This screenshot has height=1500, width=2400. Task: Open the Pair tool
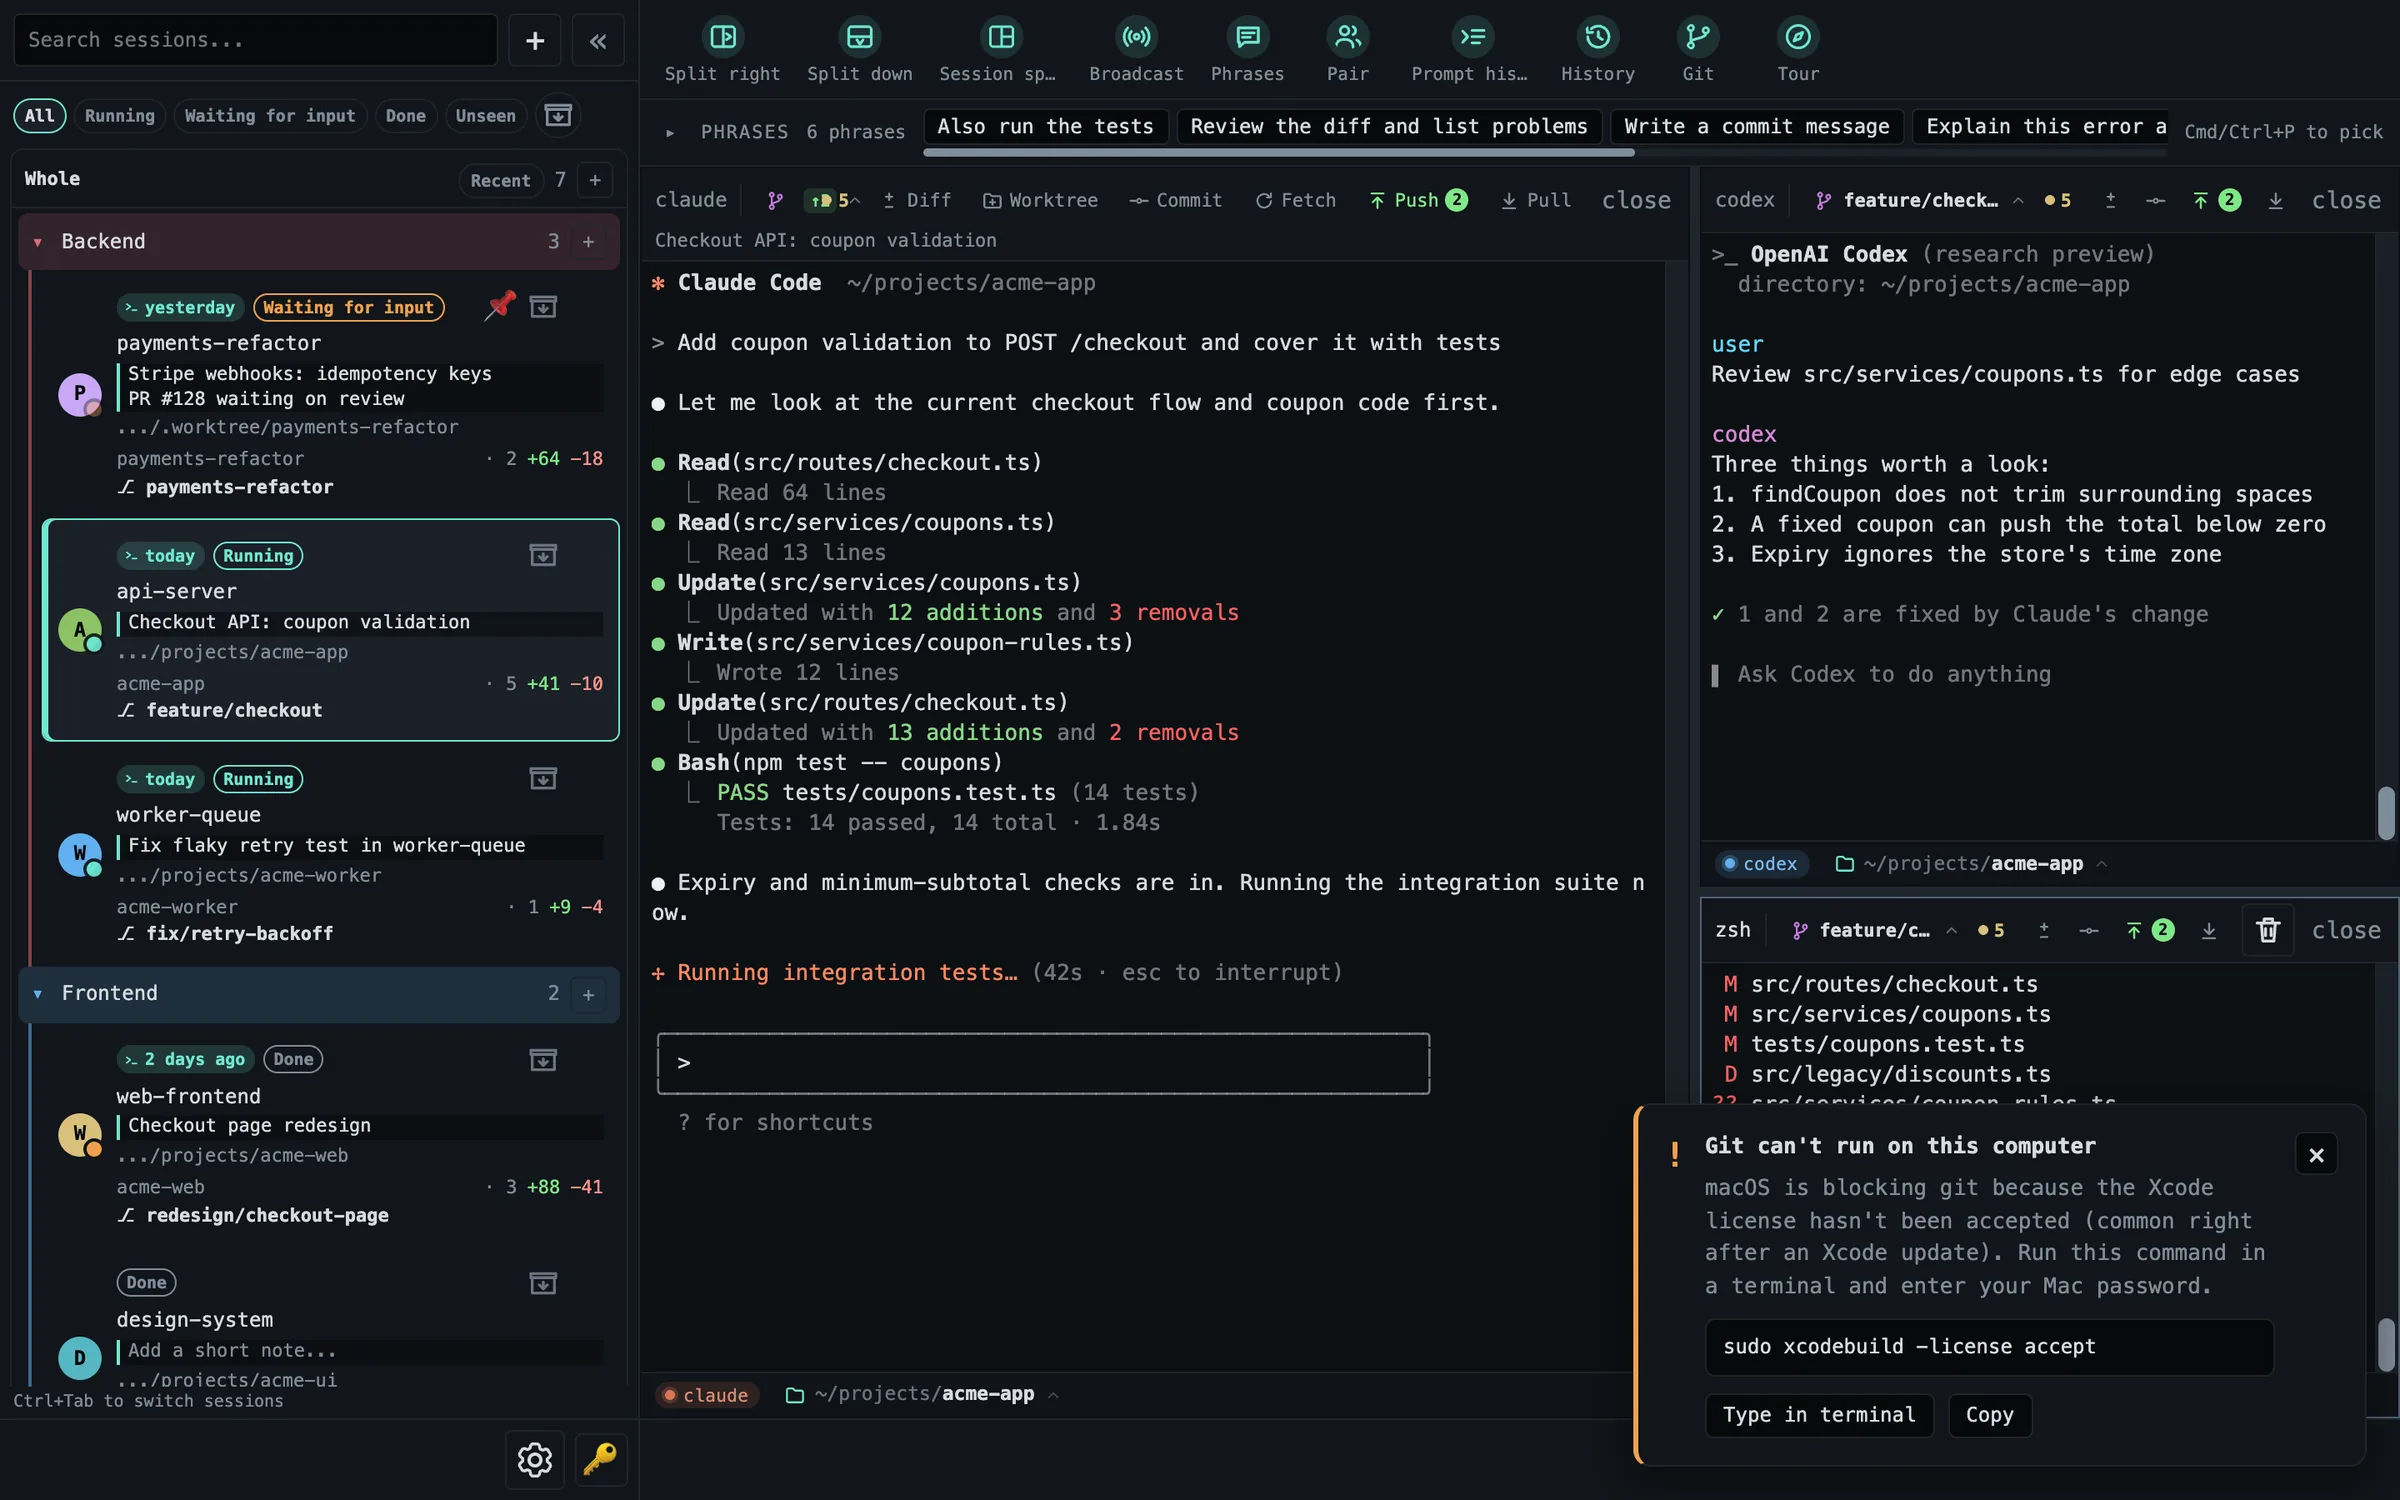(1347, 48)
